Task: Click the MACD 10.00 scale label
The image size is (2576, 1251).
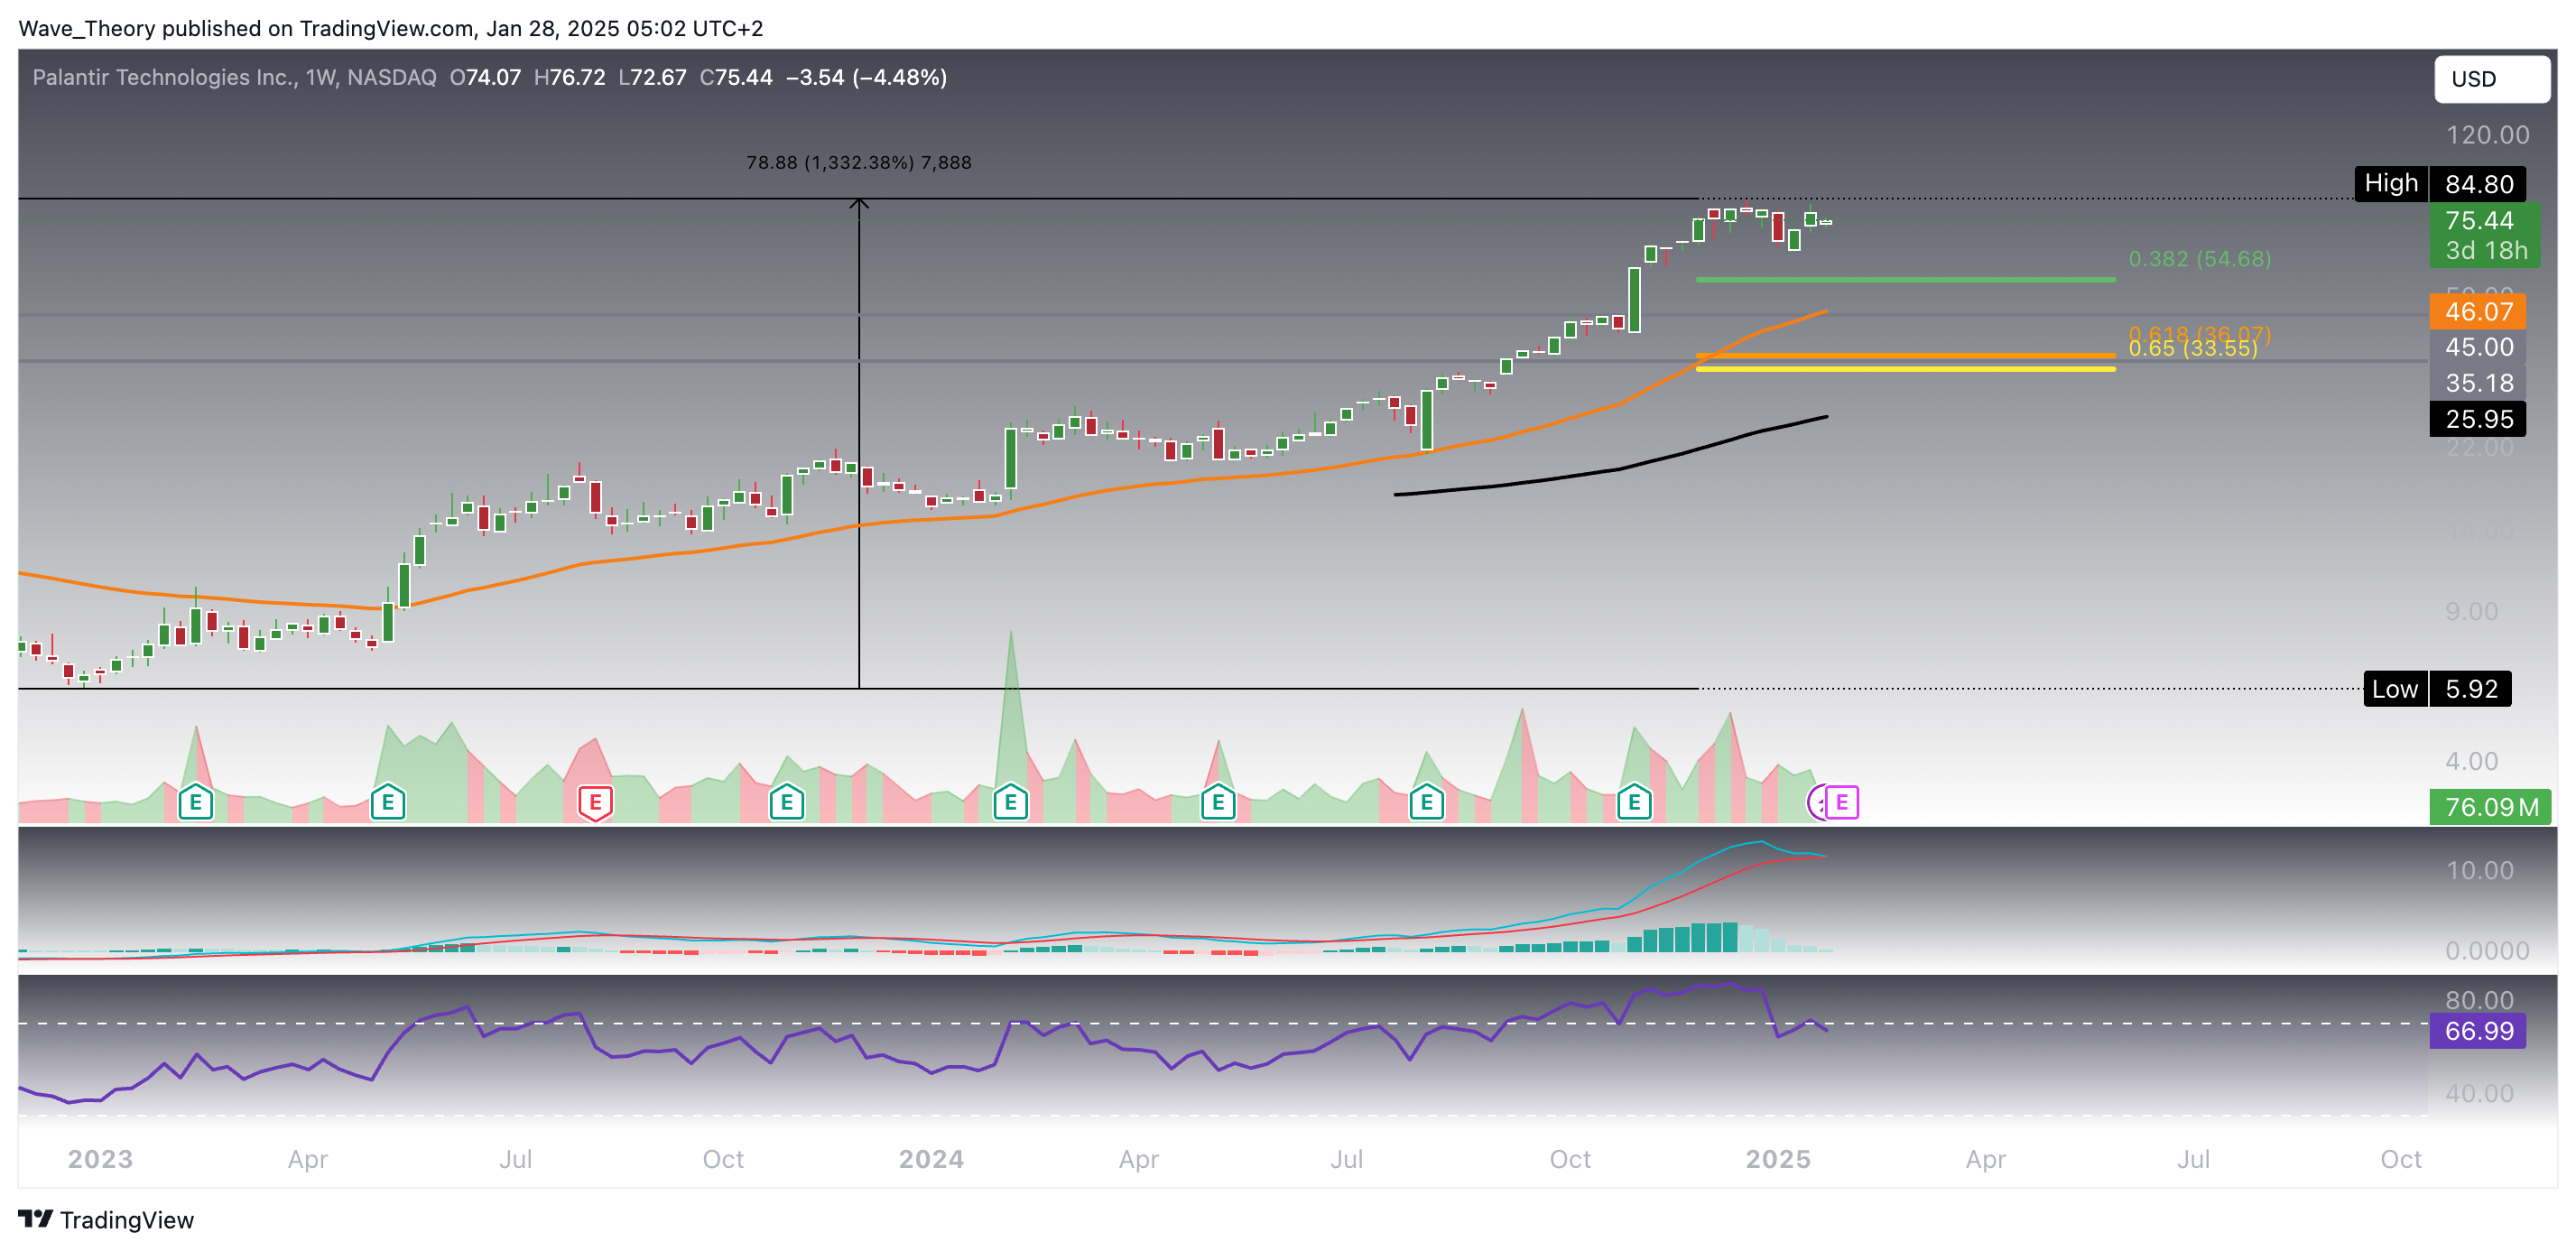Action: 2479,871
